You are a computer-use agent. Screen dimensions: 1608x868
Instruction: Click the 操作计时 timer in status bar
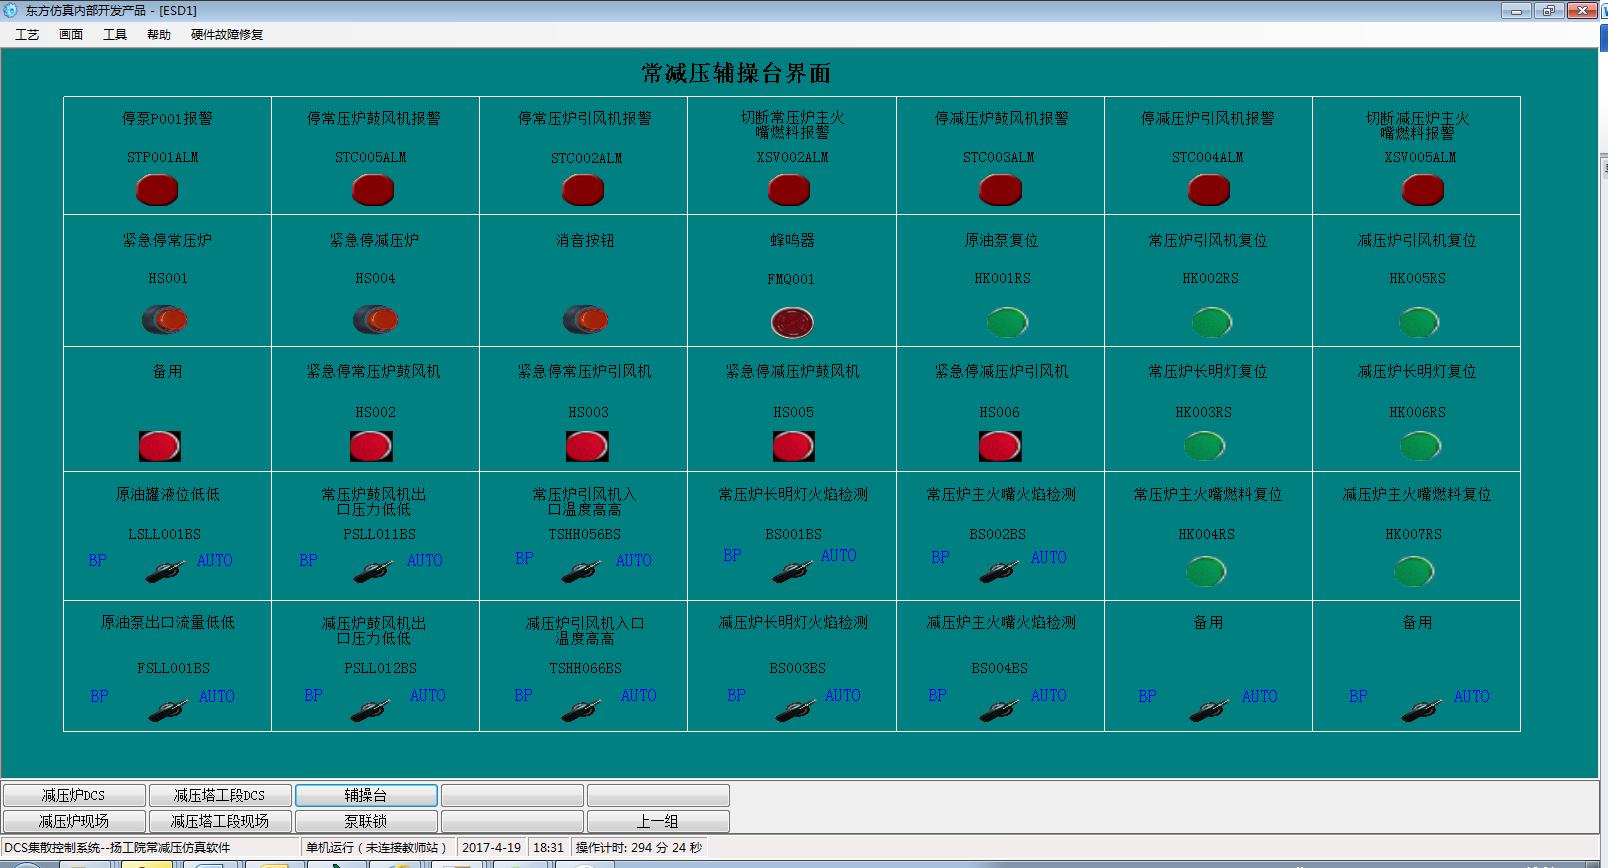pyautogui.click(x=640, y=847)
